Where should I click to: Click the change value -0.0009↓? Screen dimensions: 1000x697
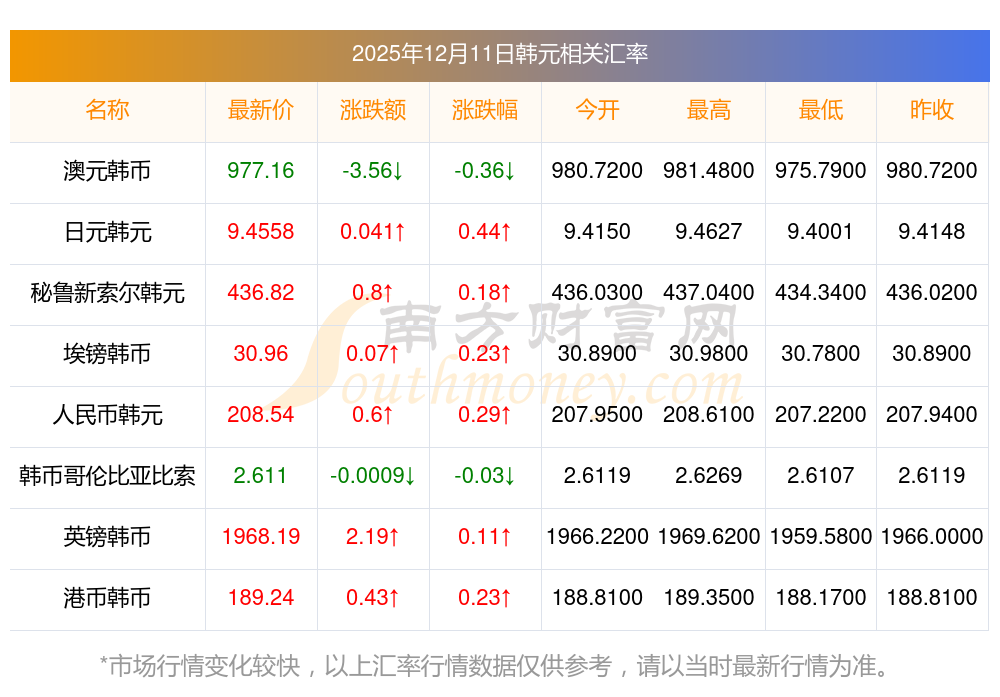coord(373,476)
